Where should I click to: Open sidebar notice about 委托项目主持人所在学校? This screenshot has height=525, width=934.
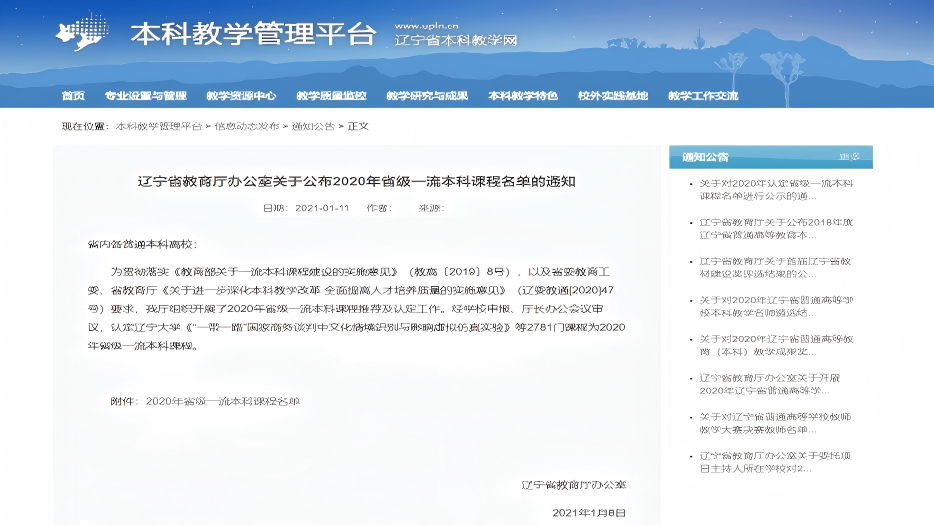pos(775,462)
